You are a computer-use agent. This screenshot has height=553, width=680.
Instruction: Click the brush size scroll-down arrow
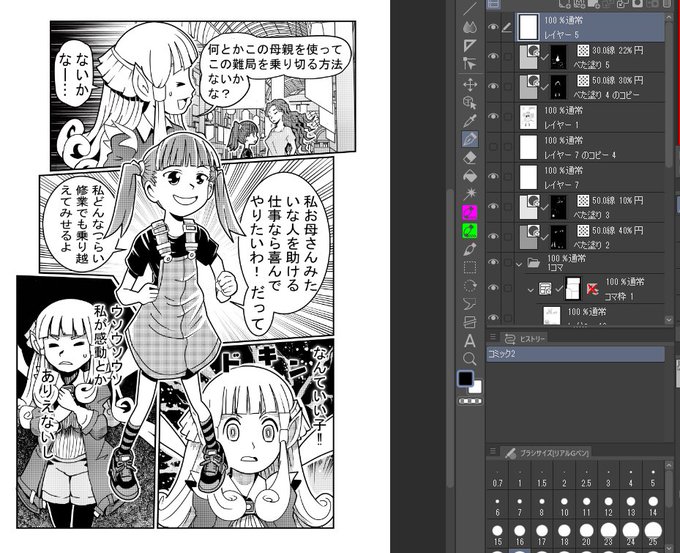coord(669,549)
